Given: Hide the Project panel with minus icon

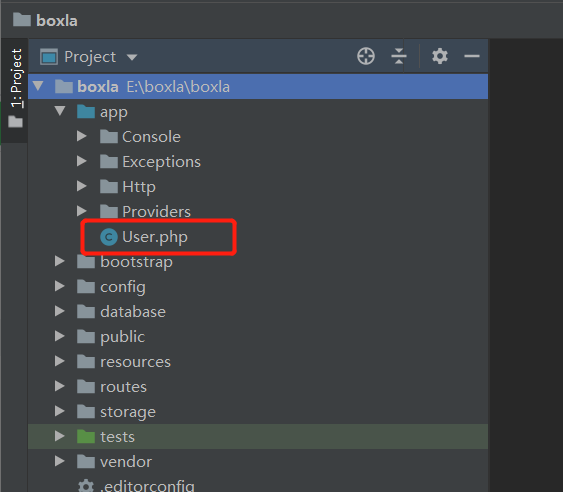Looking at the screenshot, I should point(472,56).
